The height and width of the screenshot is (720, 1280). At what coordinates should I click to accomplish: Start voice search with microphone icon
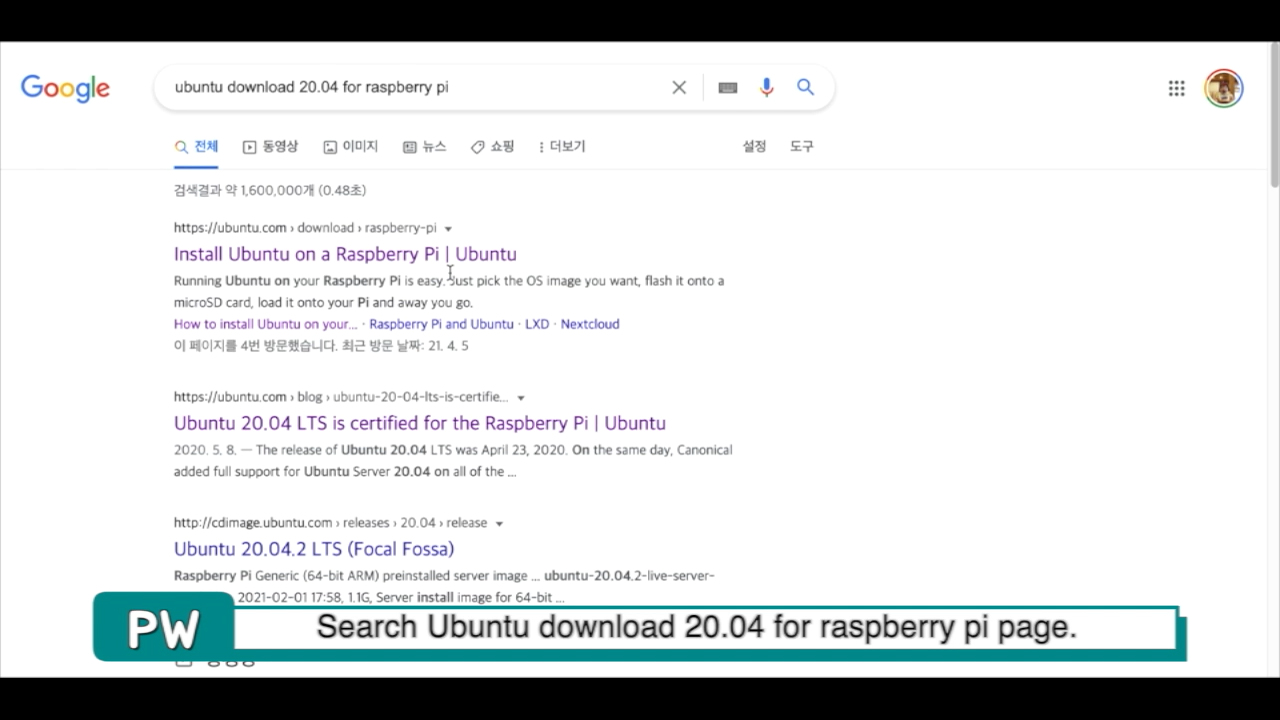pyautogui.click(x=766, y=88)
